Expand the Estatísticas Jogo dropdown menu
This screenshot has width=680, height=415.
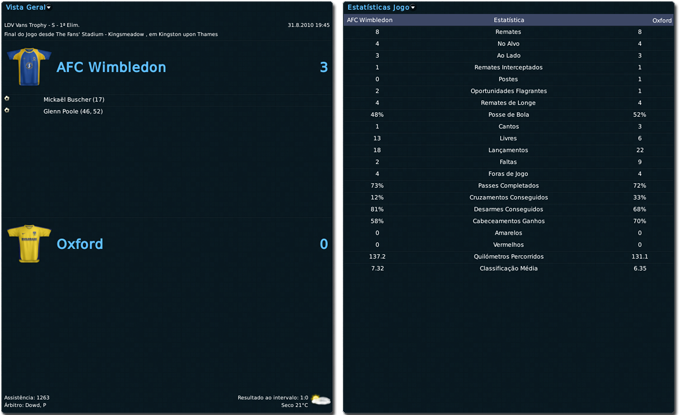pos(381,7)
